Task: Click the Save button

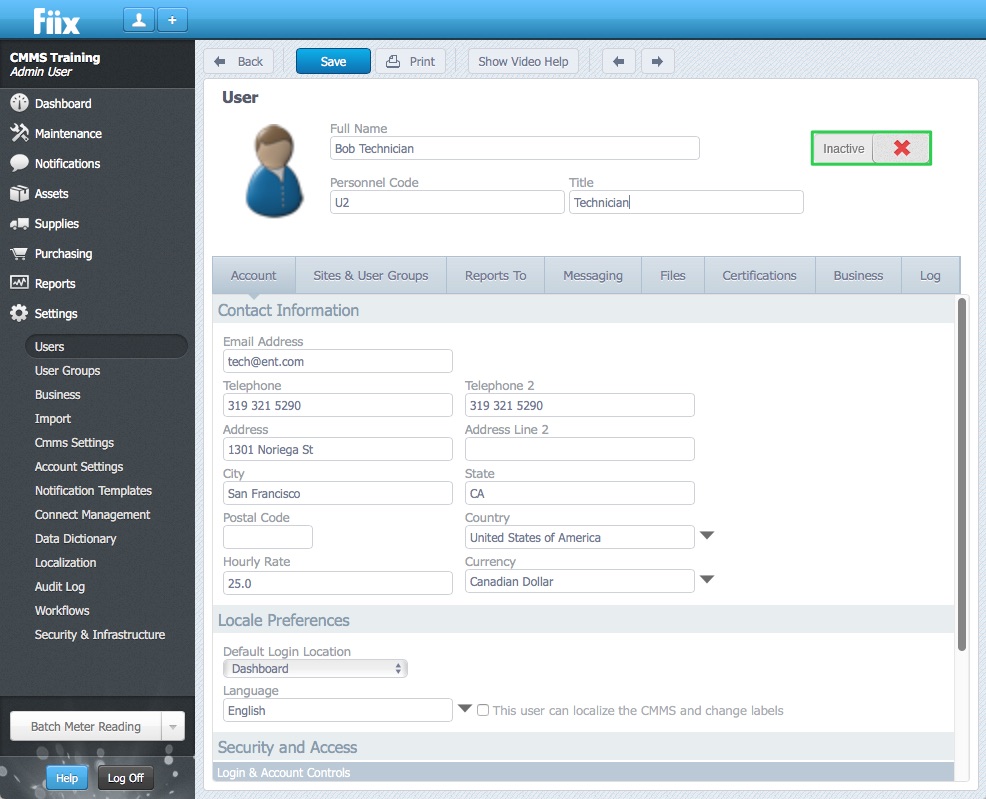Action: click(333, 62)
